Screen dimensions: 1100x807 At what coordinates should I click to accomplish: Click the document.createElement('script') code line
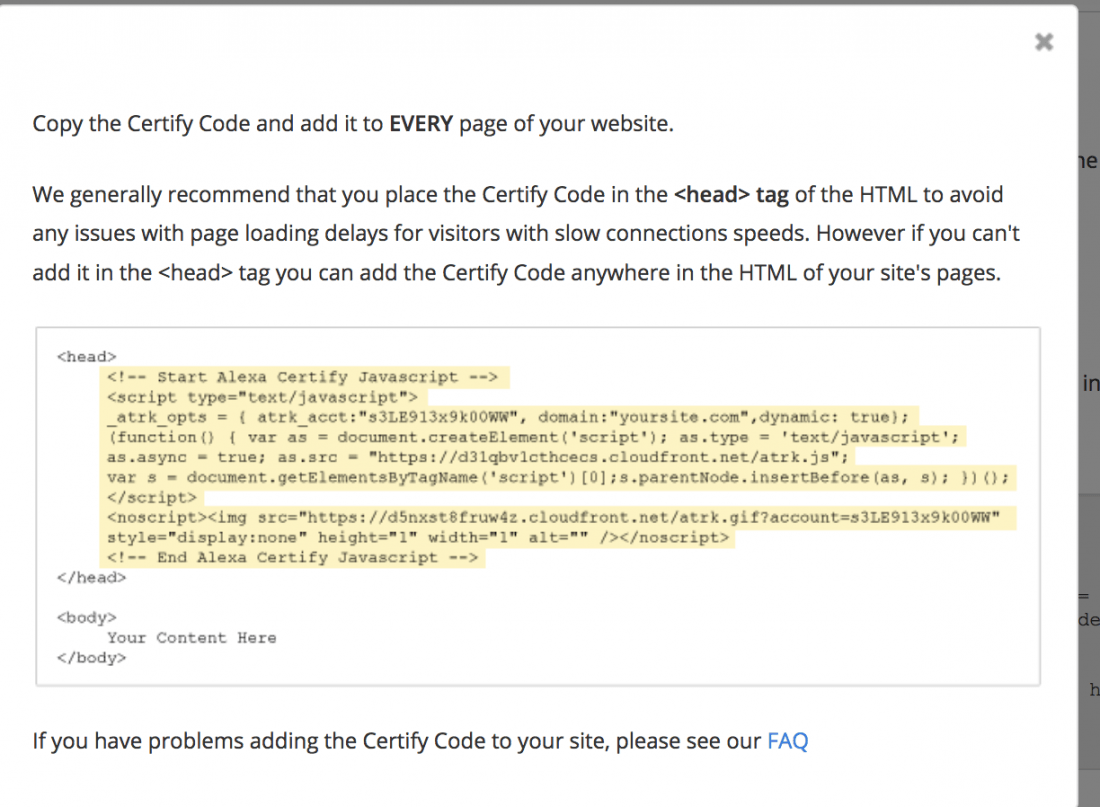[x=533, y=437]
